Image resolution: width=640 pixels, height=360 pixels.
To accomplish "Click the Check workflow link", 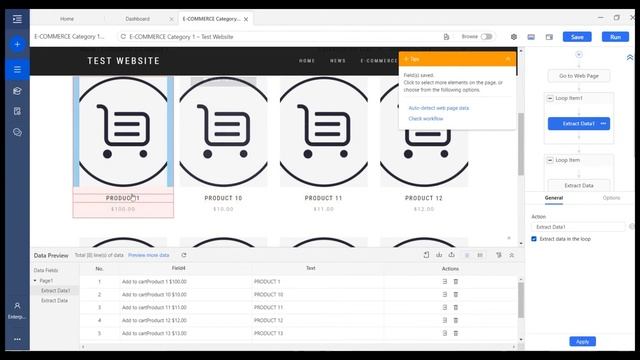I will tap(426, 119).
